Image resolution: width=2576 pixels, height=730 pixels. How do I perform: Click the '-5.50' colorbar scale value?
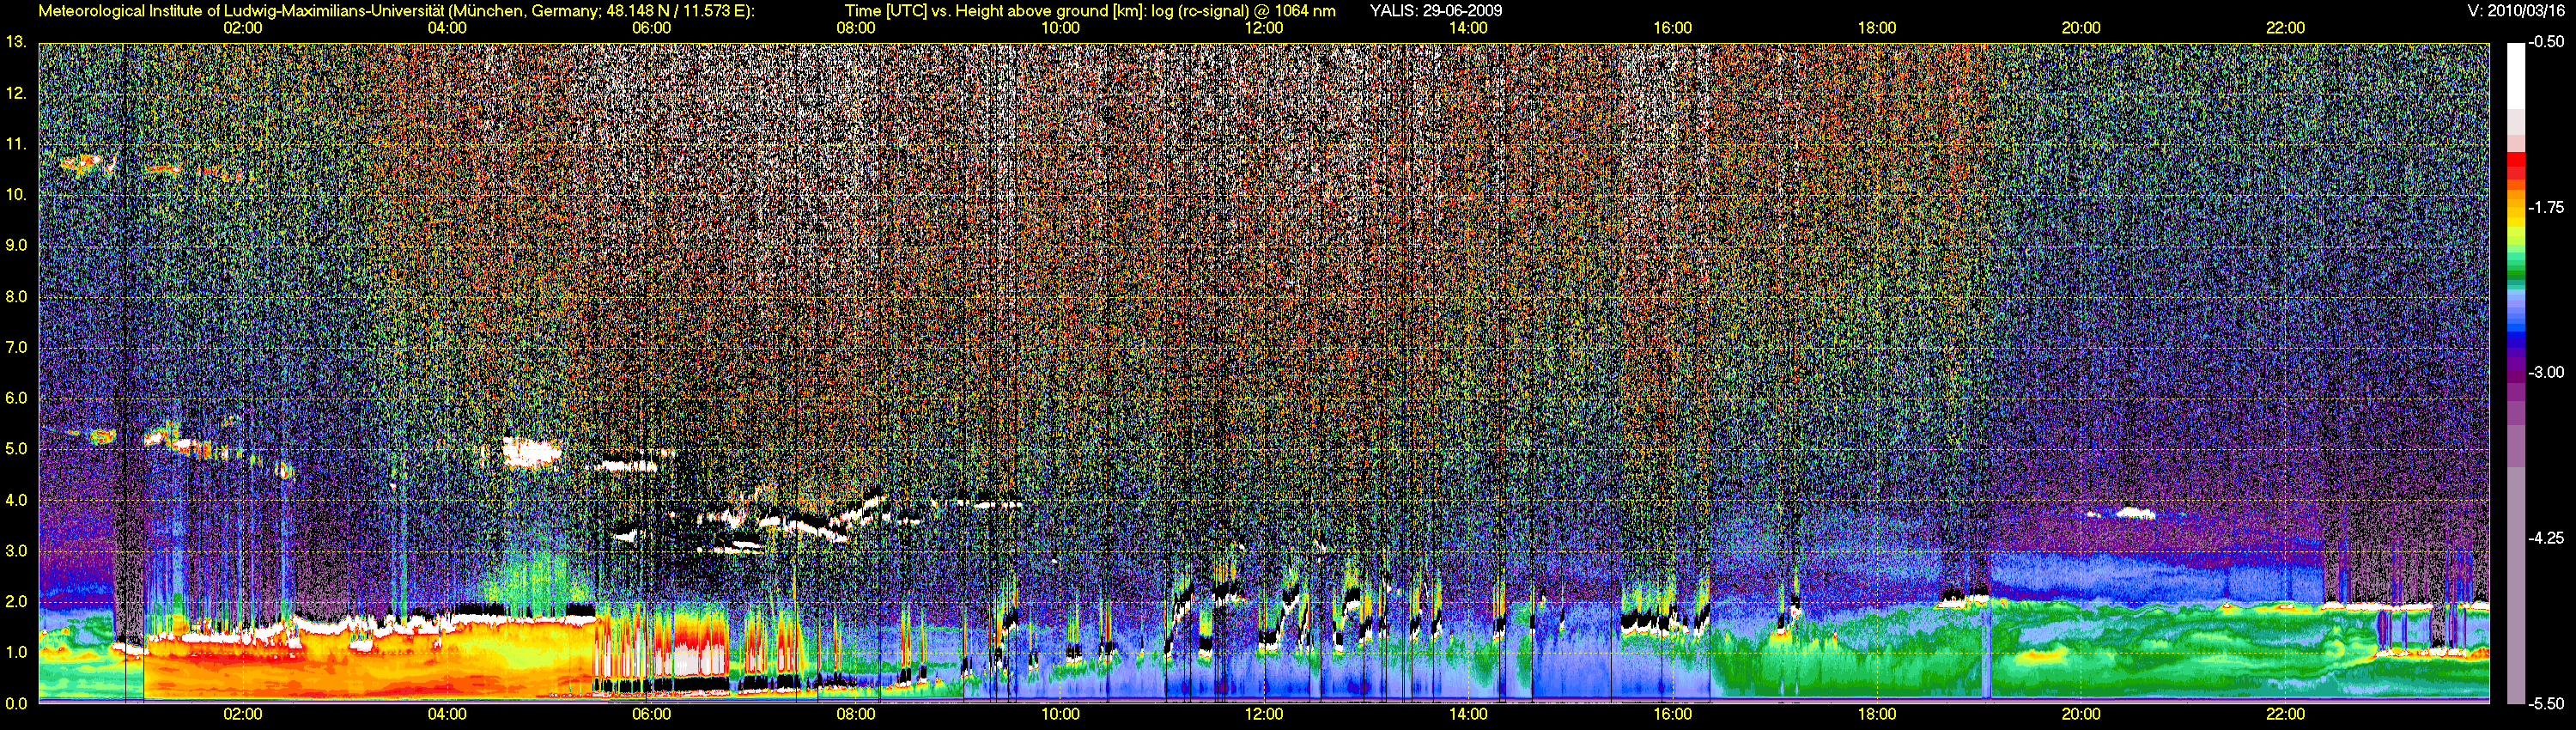pos(2546,703)
